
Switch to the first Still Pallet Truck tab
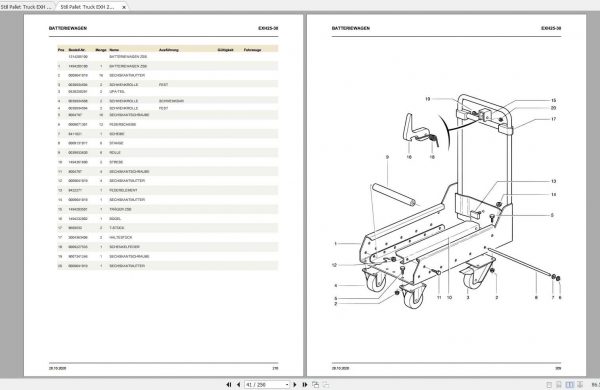point(26,7)
